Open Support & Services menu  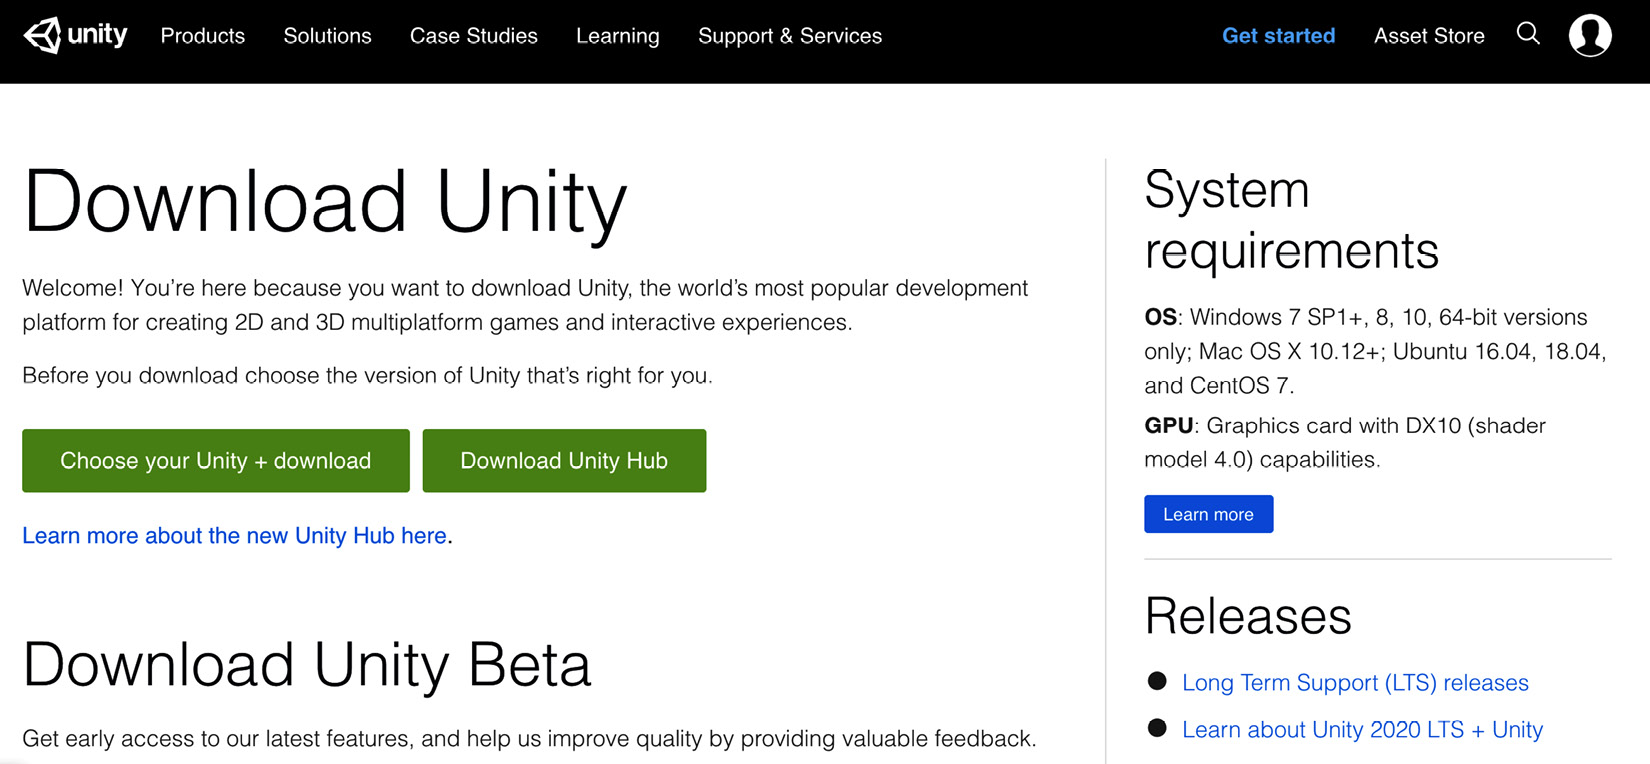pyautogui.click(x=790, y=36)
